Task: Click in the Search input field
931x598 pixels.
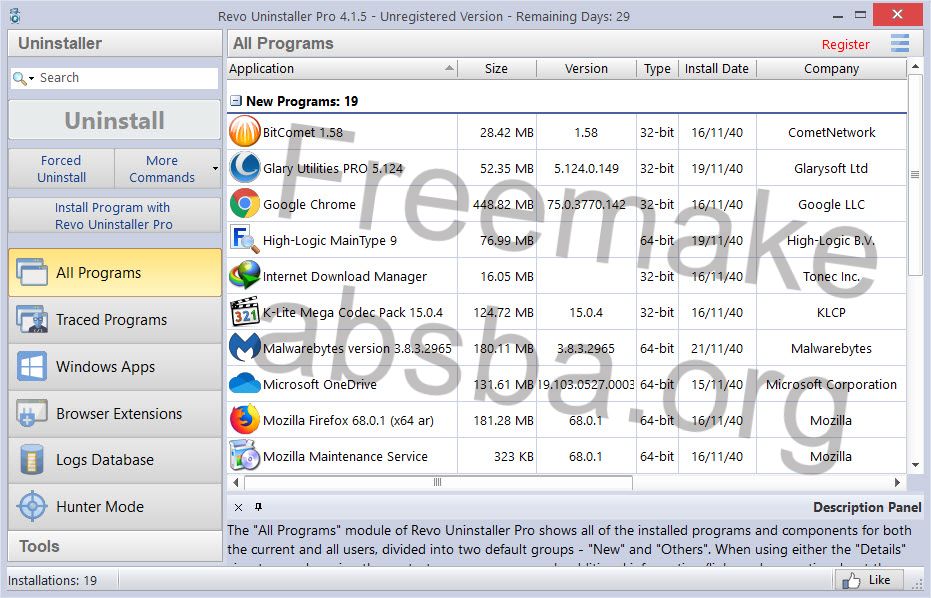Action: (127, 78)
